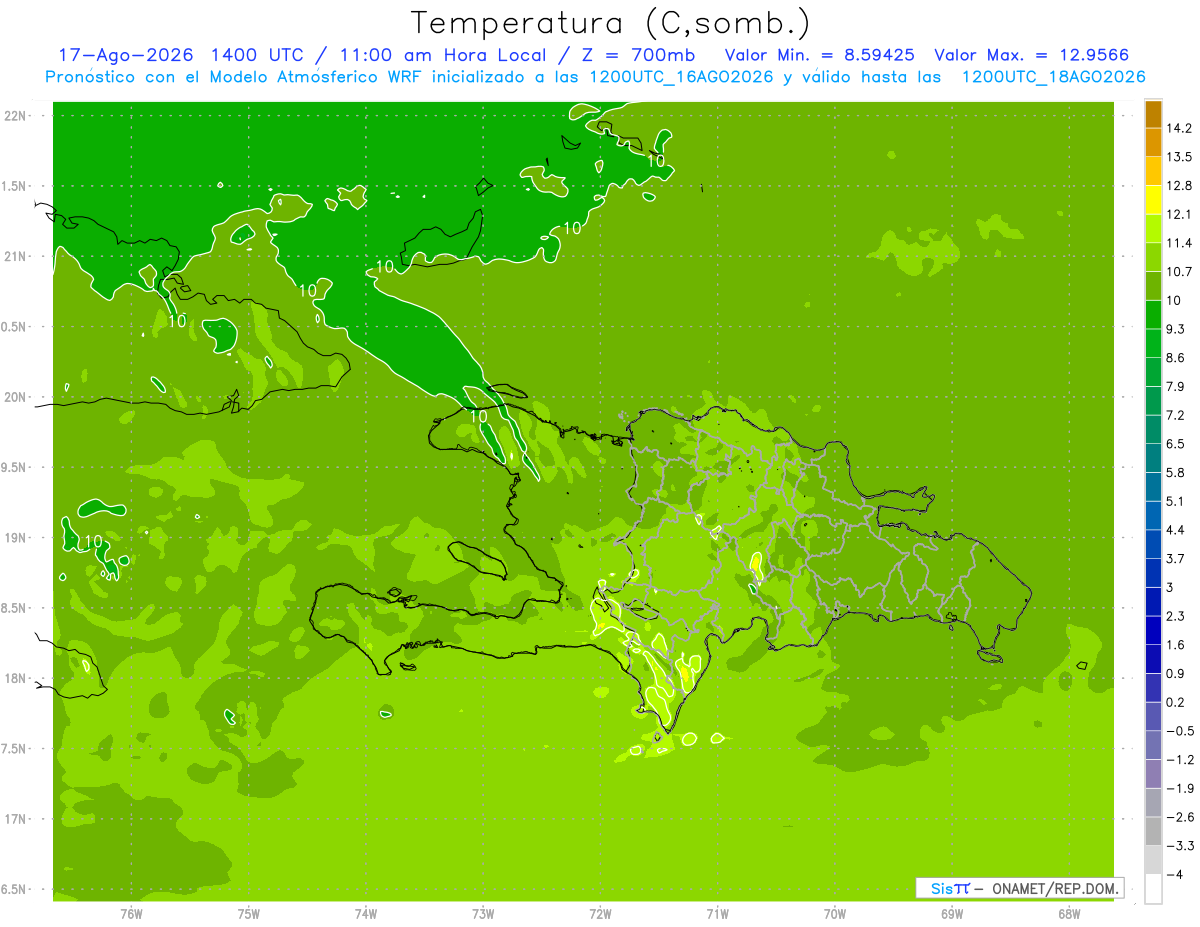
Task: Click the '68W' longitude axis label
Action: (x=1069, y=914)
